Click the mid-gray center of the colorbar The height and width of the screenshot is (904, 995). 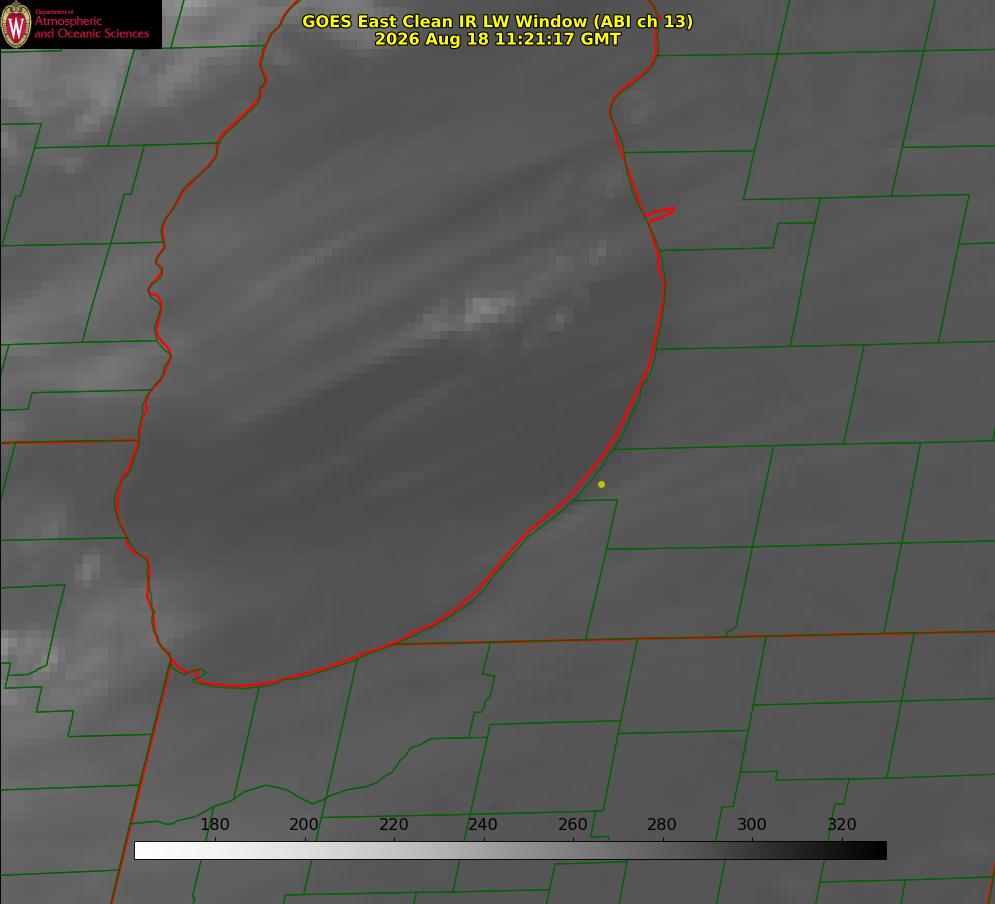coord(510,851)
